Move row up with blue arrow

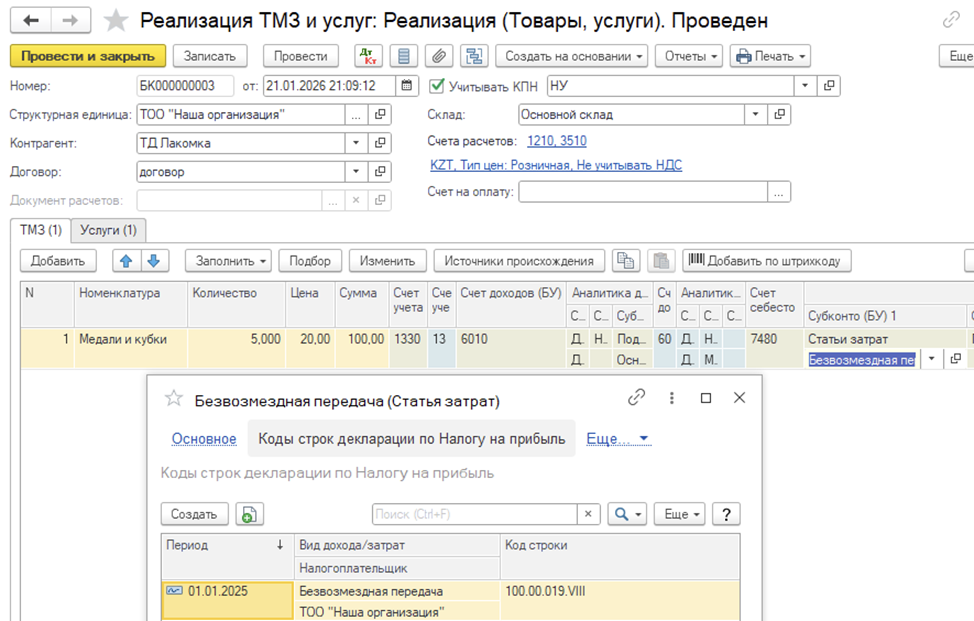click(126, 261)
